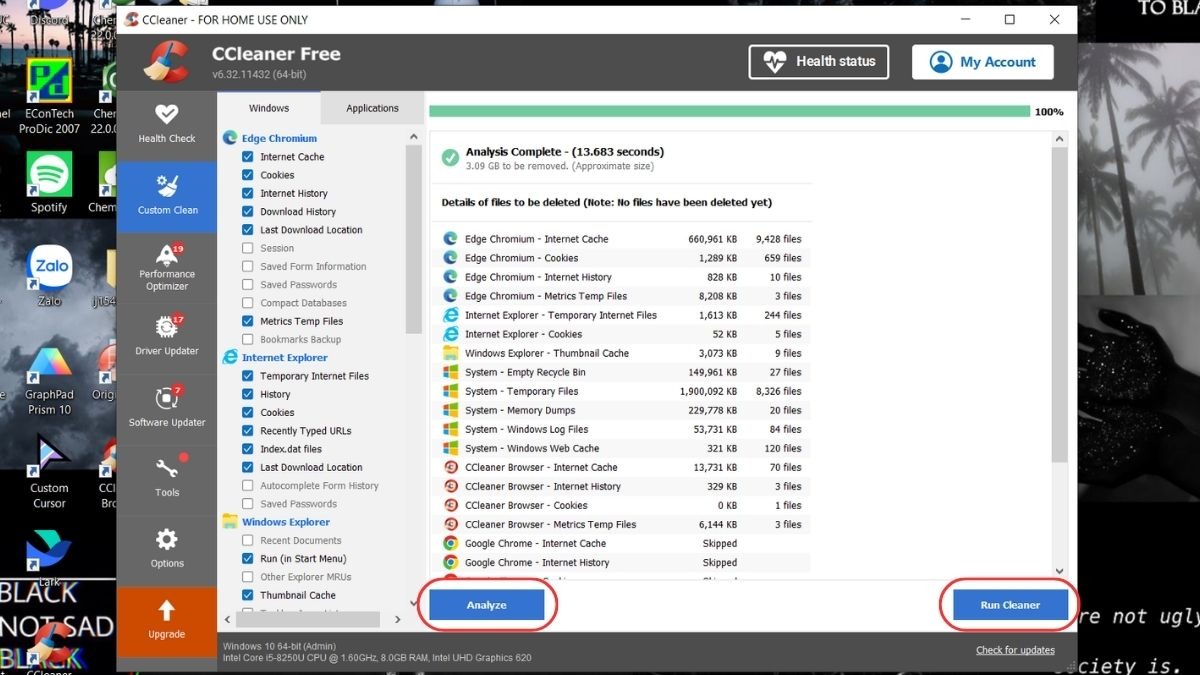The height and width of the screenshot is (675, 1200).
Task: Open the Custom Cursor desktop shortcut
Action: [49, 472]
